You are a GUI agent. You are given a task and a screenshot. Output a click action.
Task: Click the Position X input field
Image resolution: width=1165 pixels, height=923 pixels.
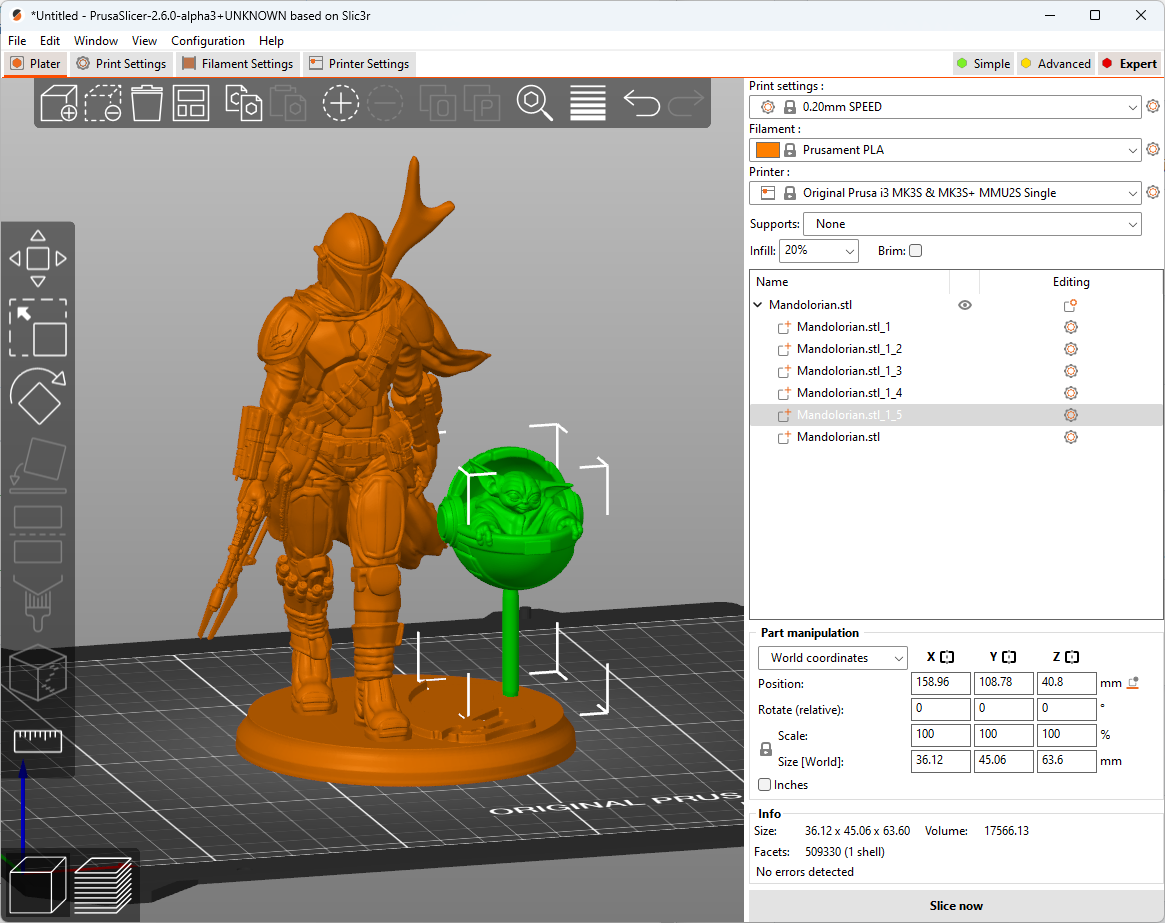coord(941,683)
